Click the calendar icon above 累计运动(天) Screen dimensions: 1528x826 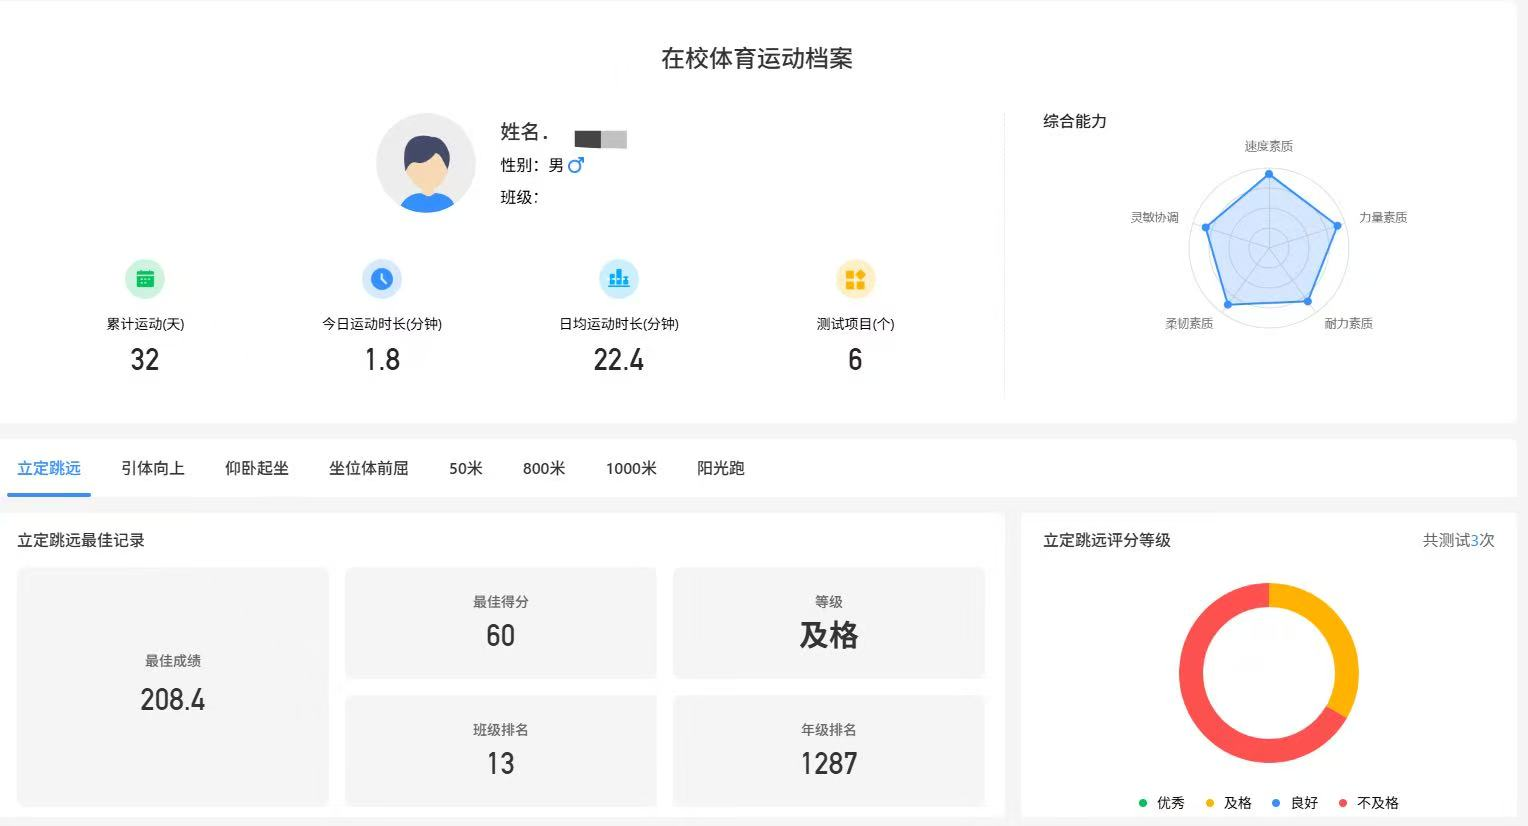[145, 278]
